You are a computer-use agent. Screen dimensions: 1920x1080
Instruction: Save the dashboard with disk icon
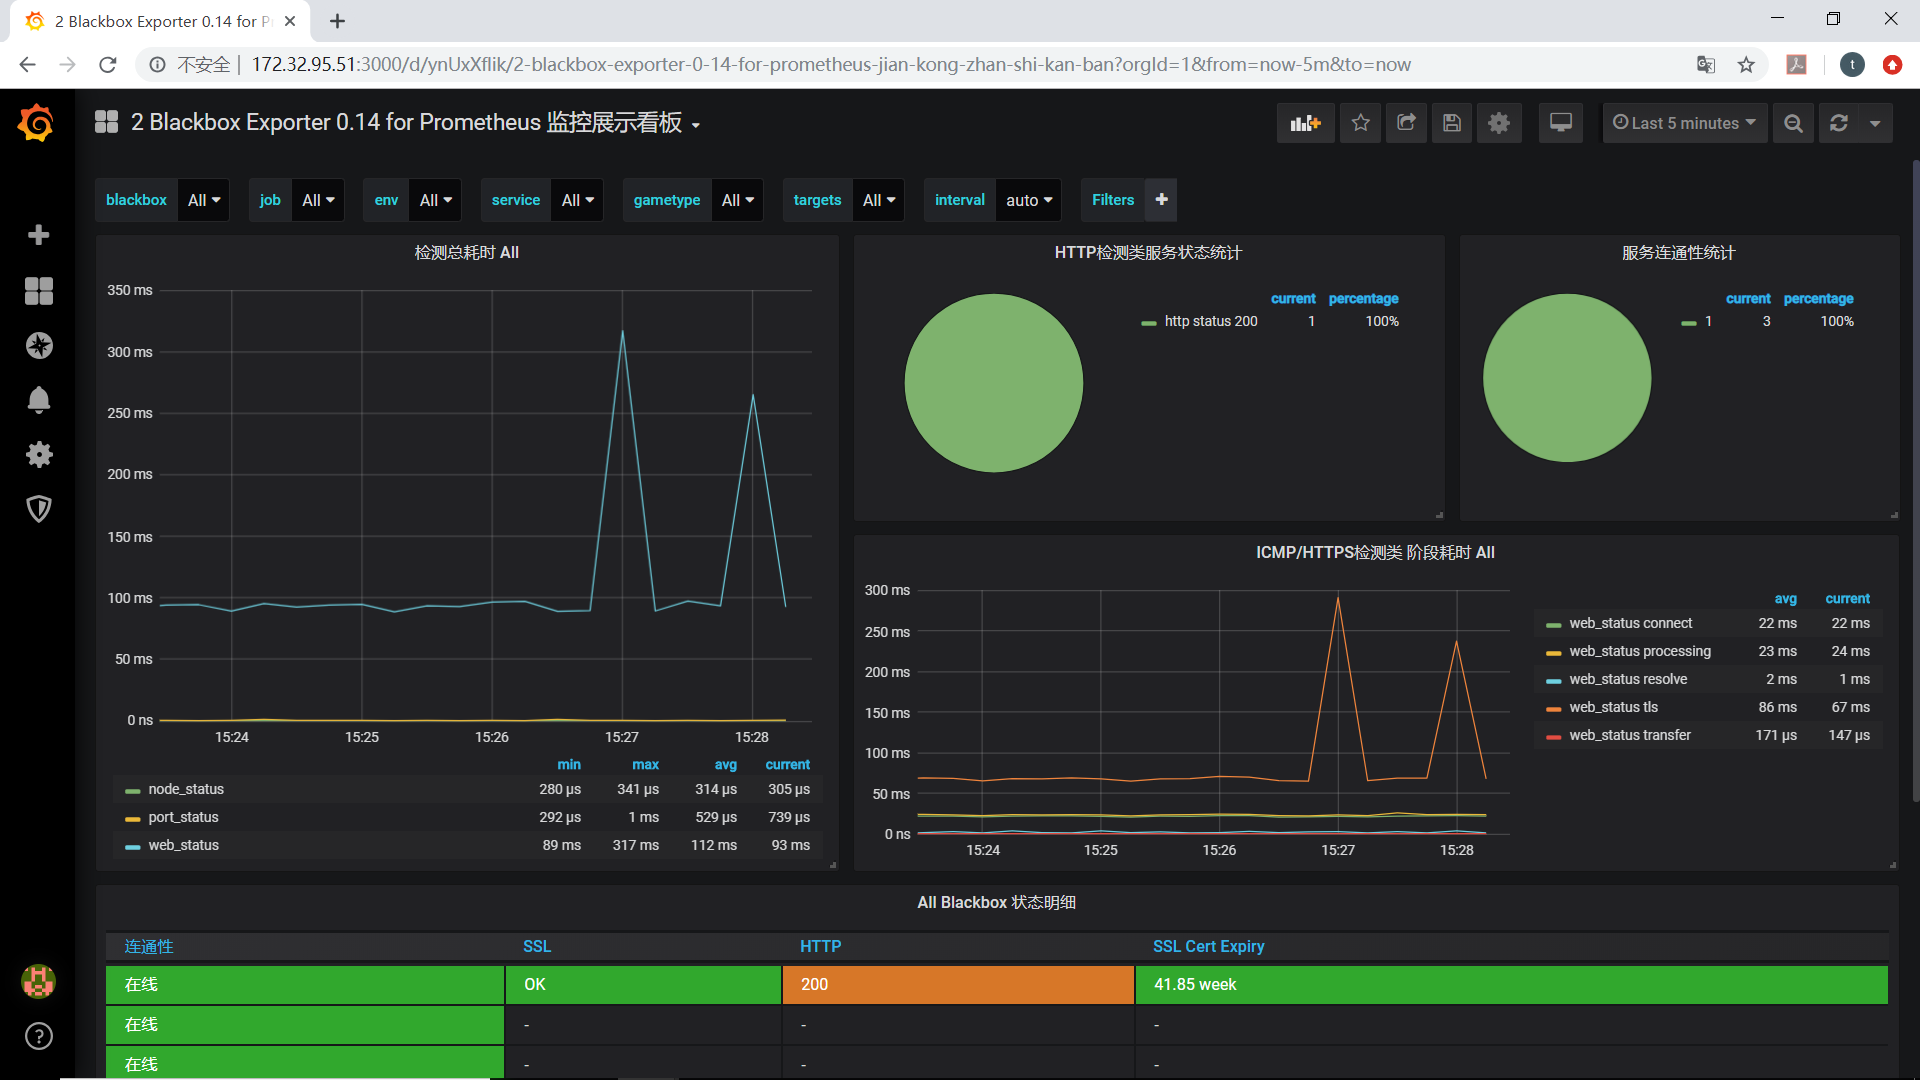(1452, 123)
